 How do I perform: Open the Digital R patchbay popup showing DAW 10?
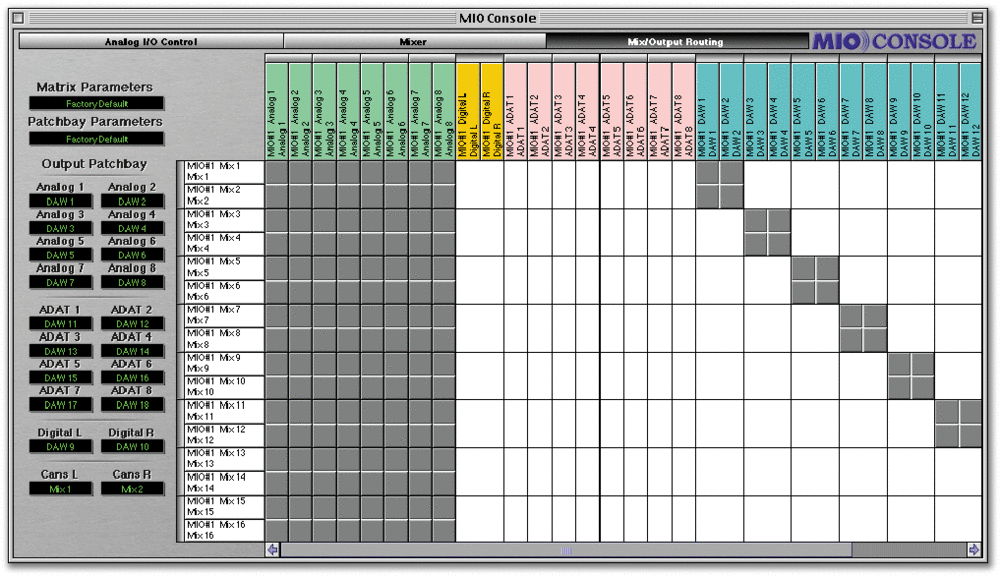[132, 447]
